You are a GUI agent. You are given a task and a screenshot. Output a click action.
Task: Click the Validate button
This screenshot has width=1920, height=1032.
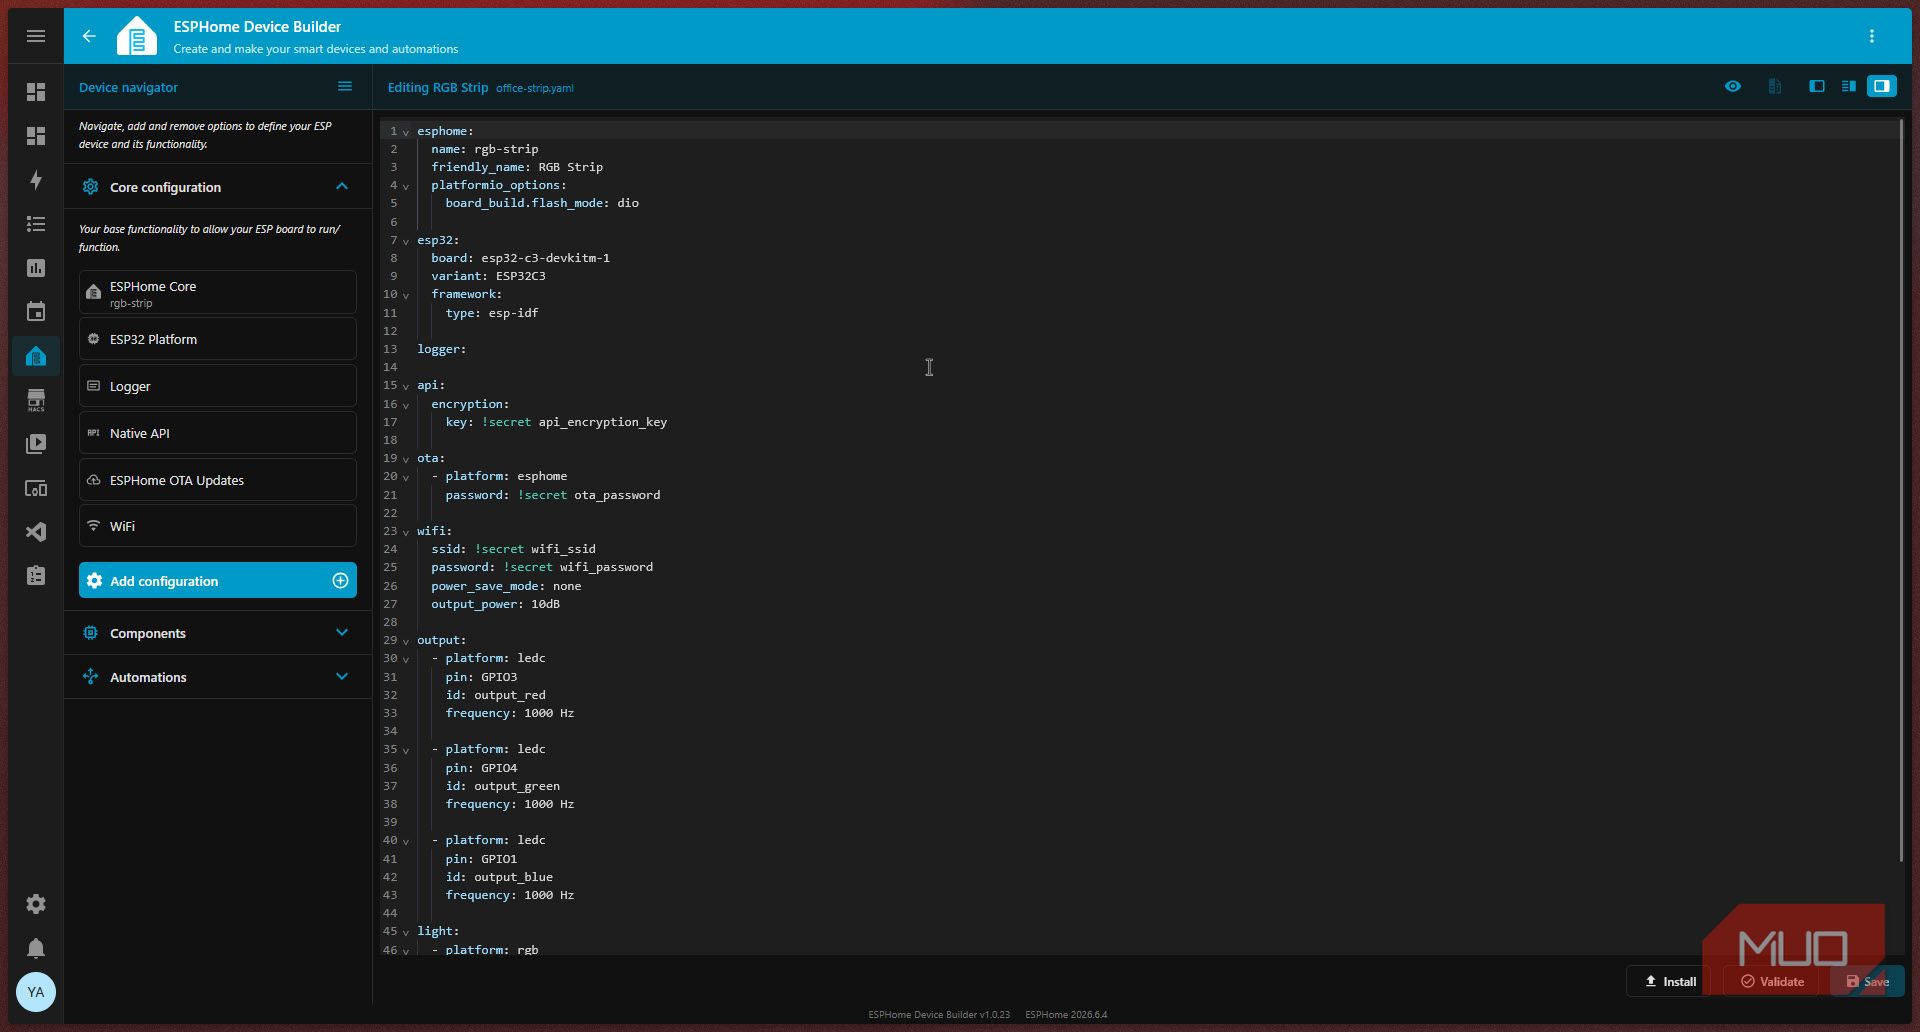click(1772, 981)
